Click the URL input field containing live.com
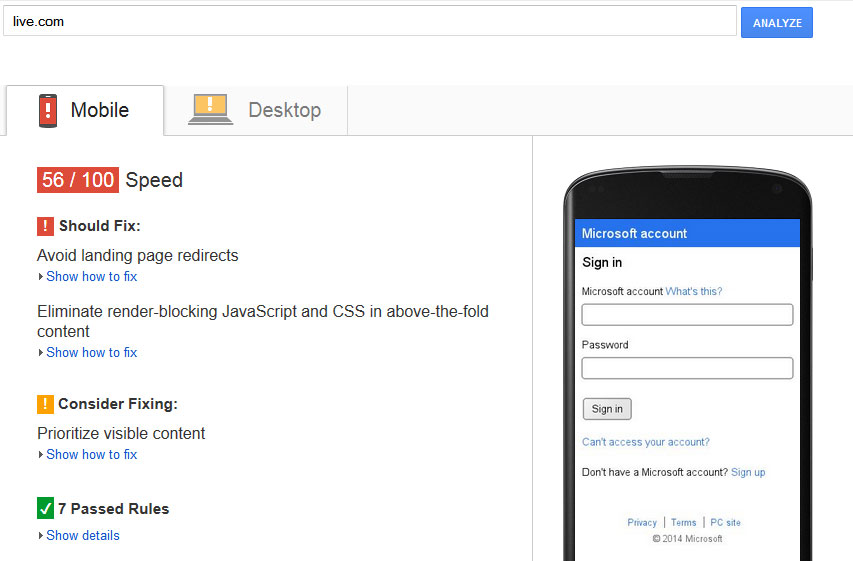853x561 pixels. (x=370, y=21)
